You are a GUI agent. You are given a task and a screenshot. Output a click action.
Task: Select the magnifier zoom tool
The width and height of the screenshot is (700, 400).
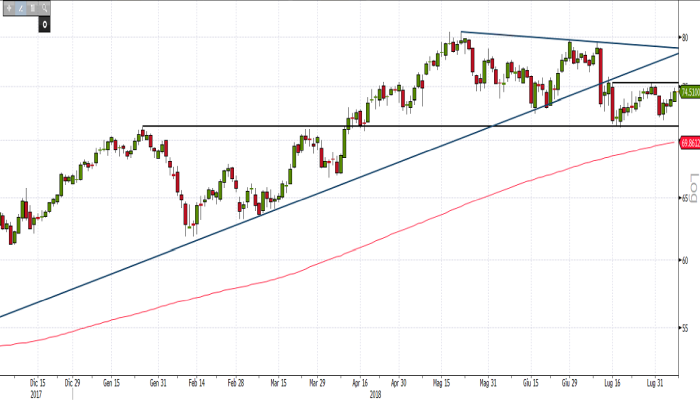point(46,6)
